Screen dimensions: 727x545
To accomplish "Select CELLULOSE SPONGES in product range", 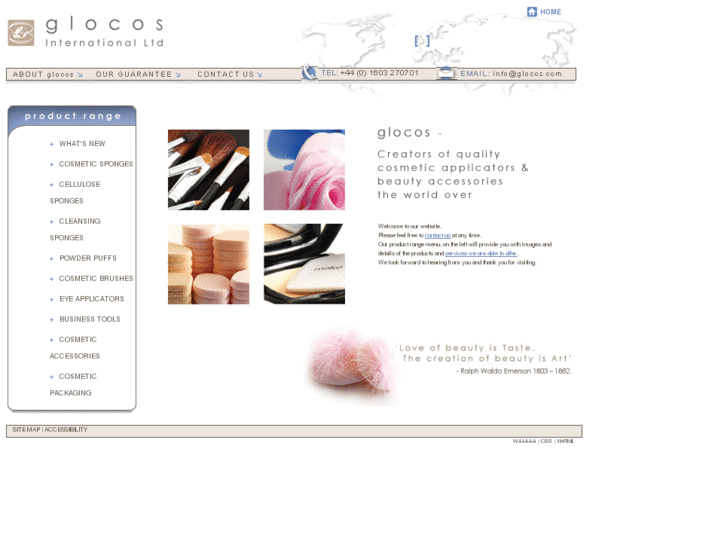I will pos(75,192).
